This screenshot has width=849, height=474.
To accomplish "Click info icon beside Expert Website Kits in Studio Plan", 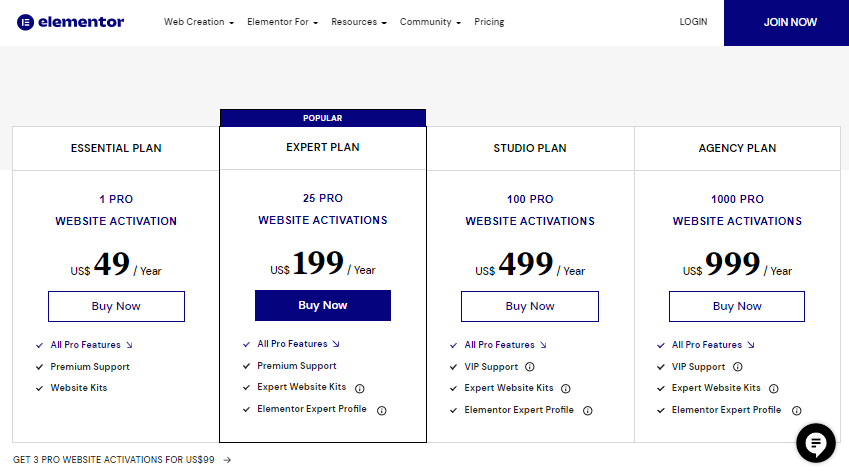I will tap(566, 388).
